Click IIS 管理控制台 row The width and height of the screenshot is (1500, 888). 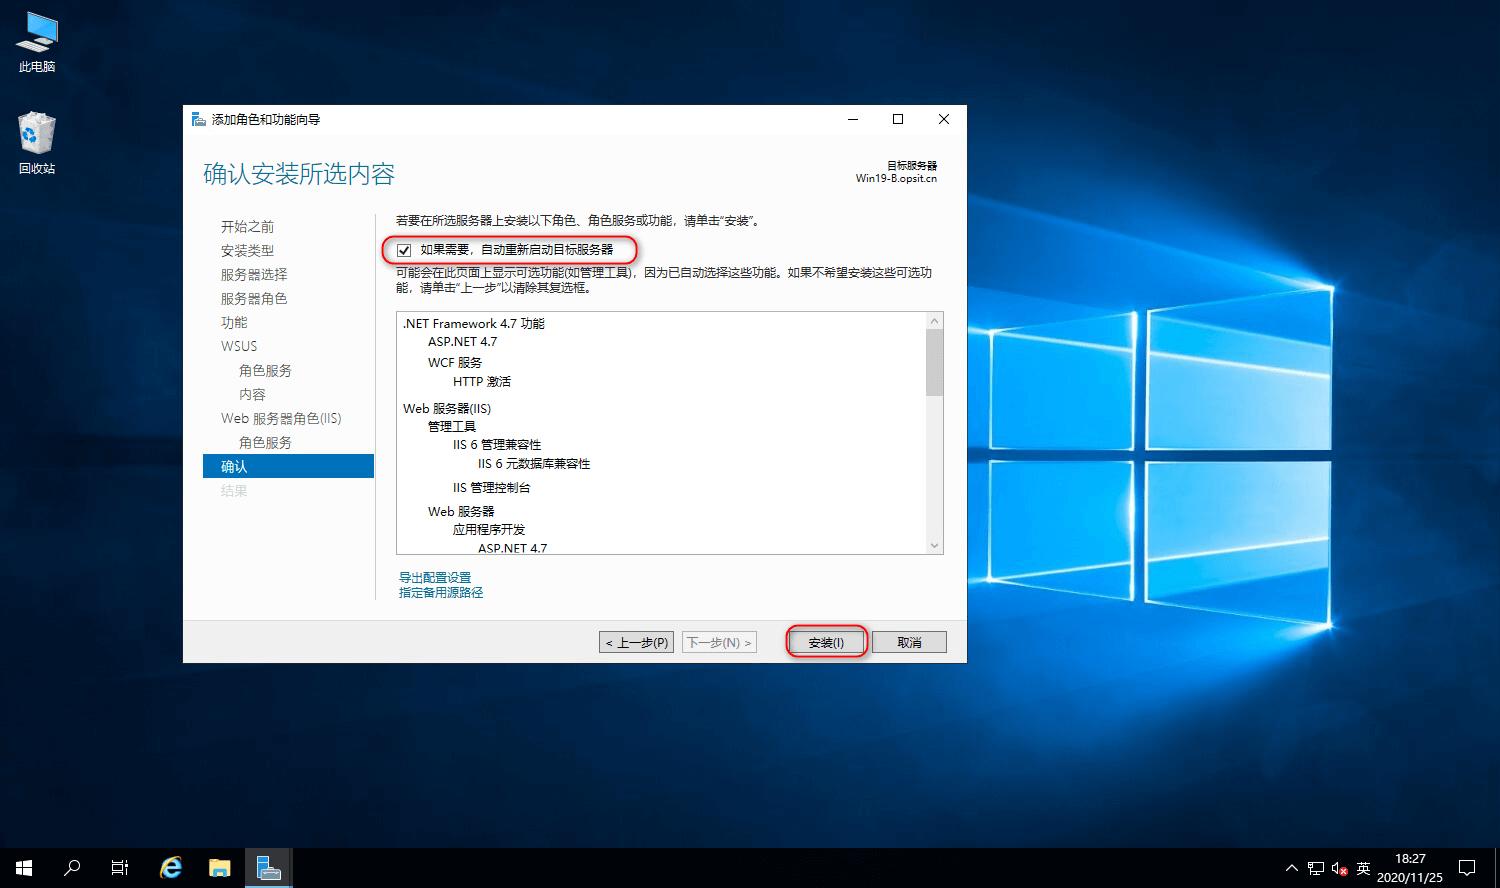(x=491, y=488)
